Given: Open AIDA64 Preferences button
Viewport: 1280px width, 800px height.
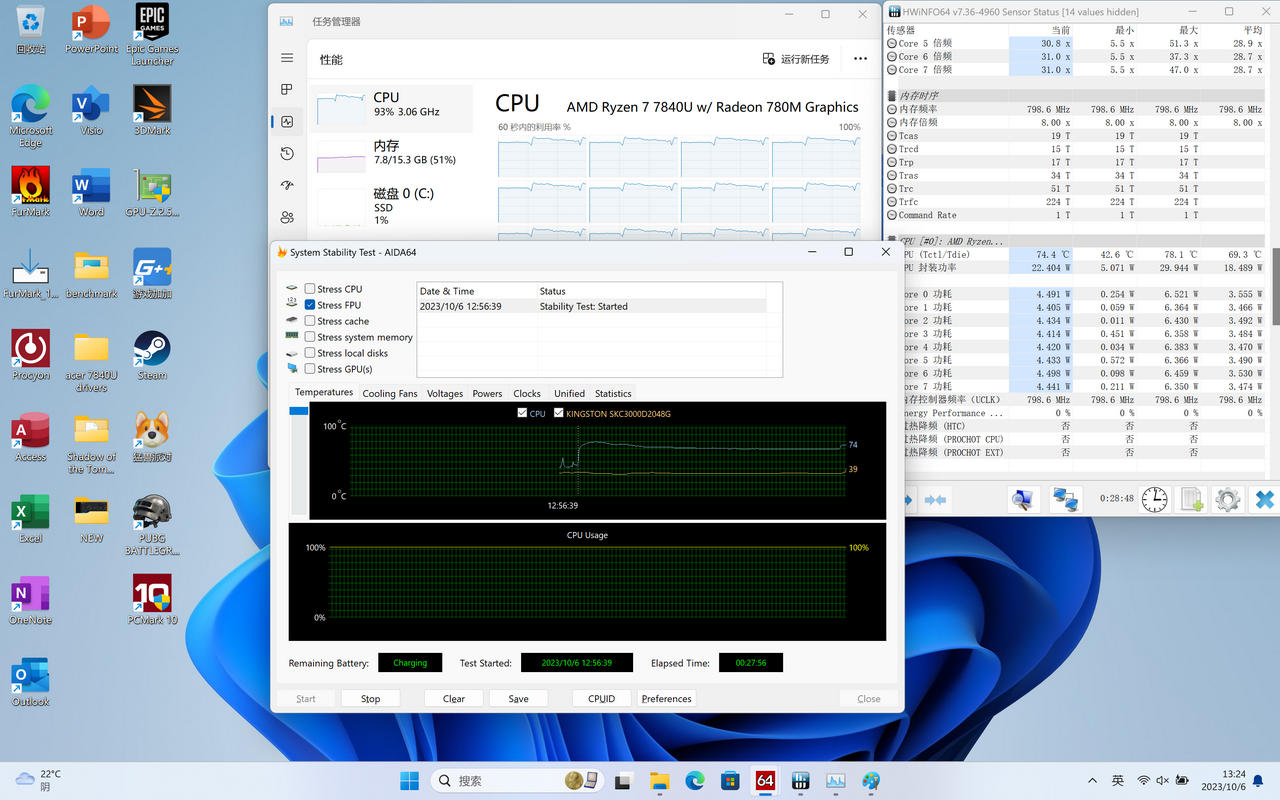Looking at the screenshot, I should pyautogui.click(x=666, y=698).
